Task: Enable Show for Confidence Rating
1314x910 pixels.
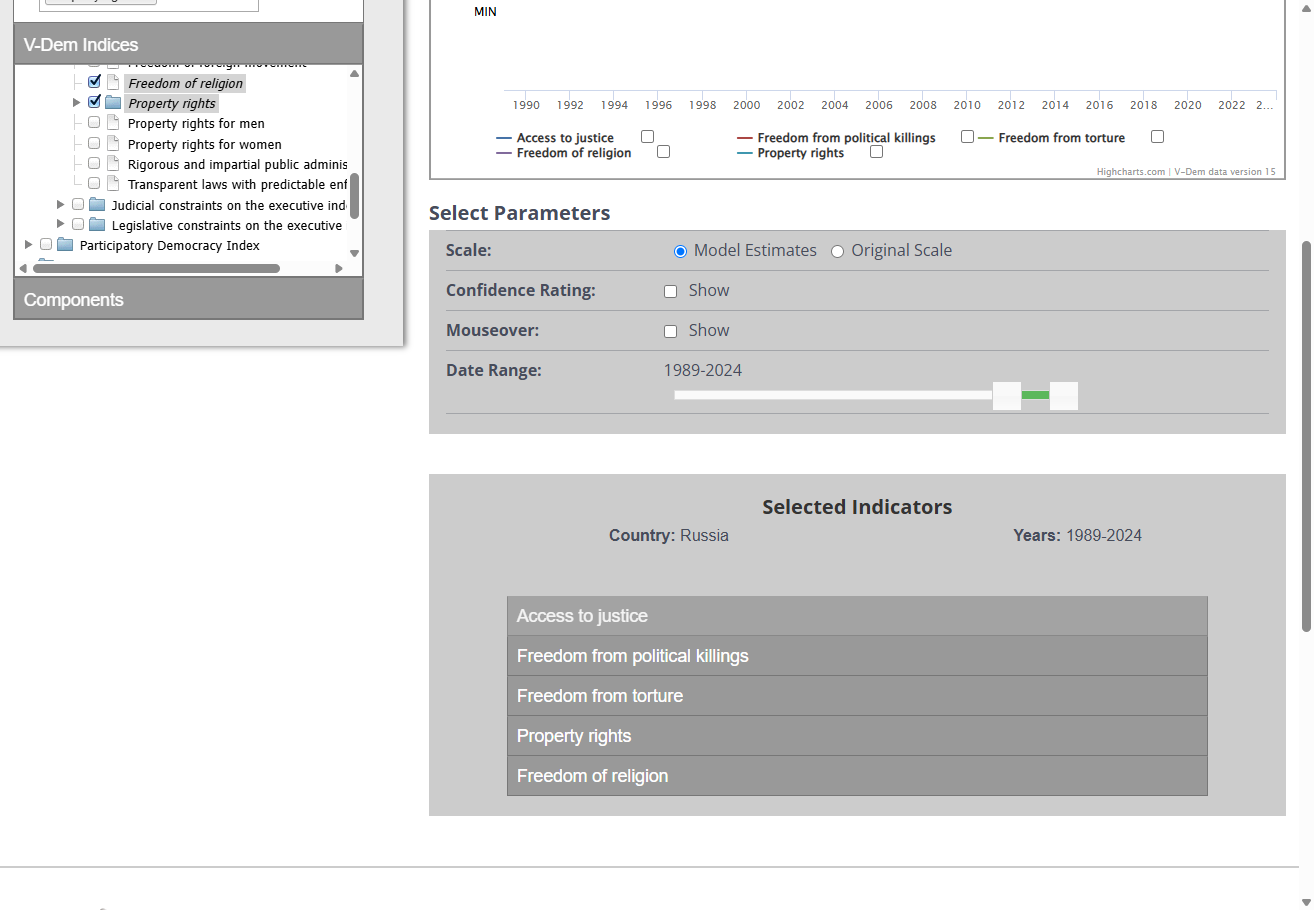Action: [671, 291]
